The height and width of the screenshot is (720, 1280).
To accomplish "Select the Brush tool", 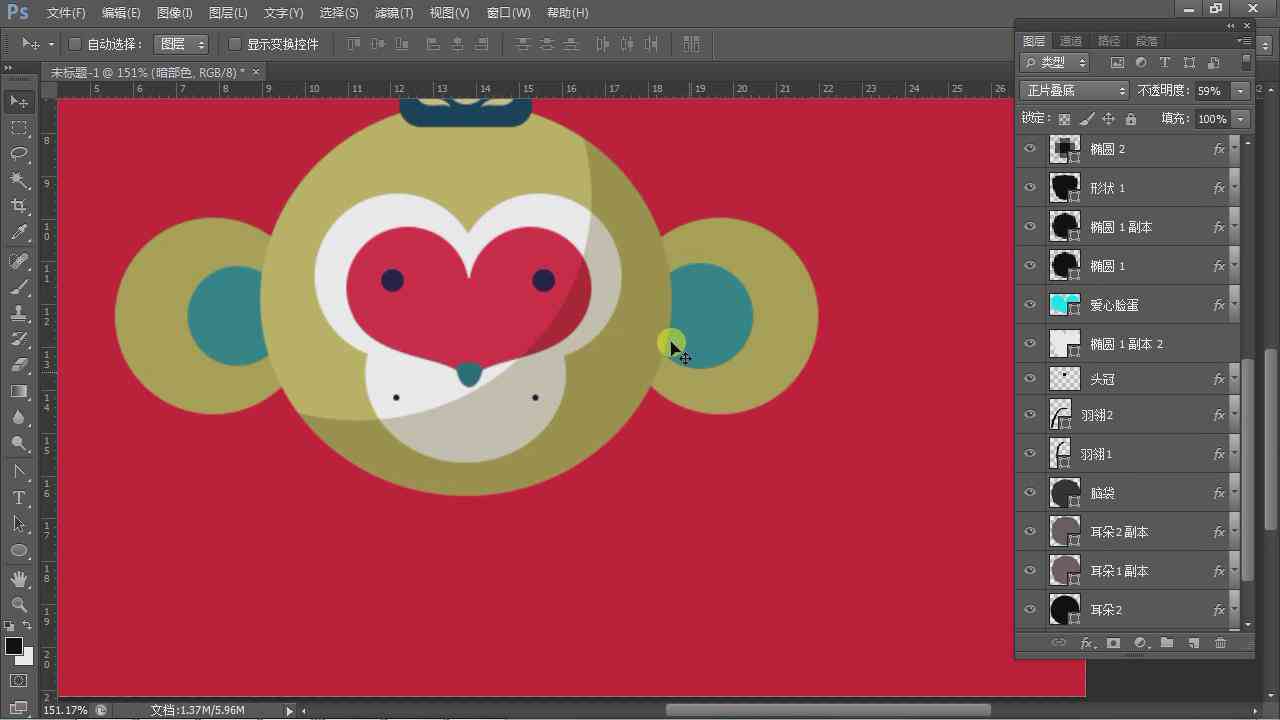I will click(x=19, y=287).
